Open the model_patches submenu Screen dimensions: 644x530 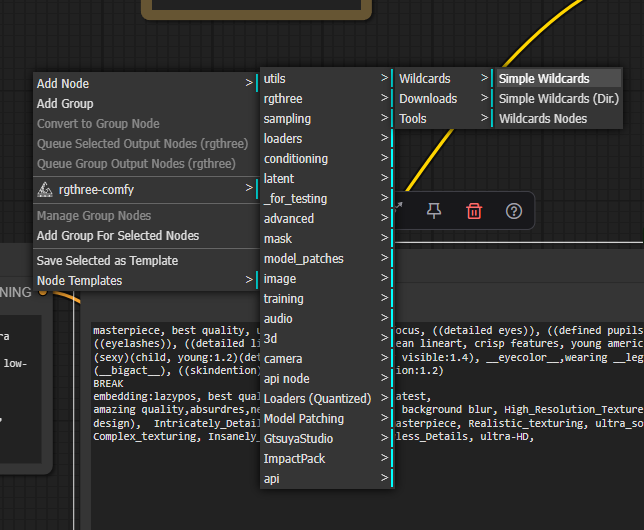click(327, 258)
